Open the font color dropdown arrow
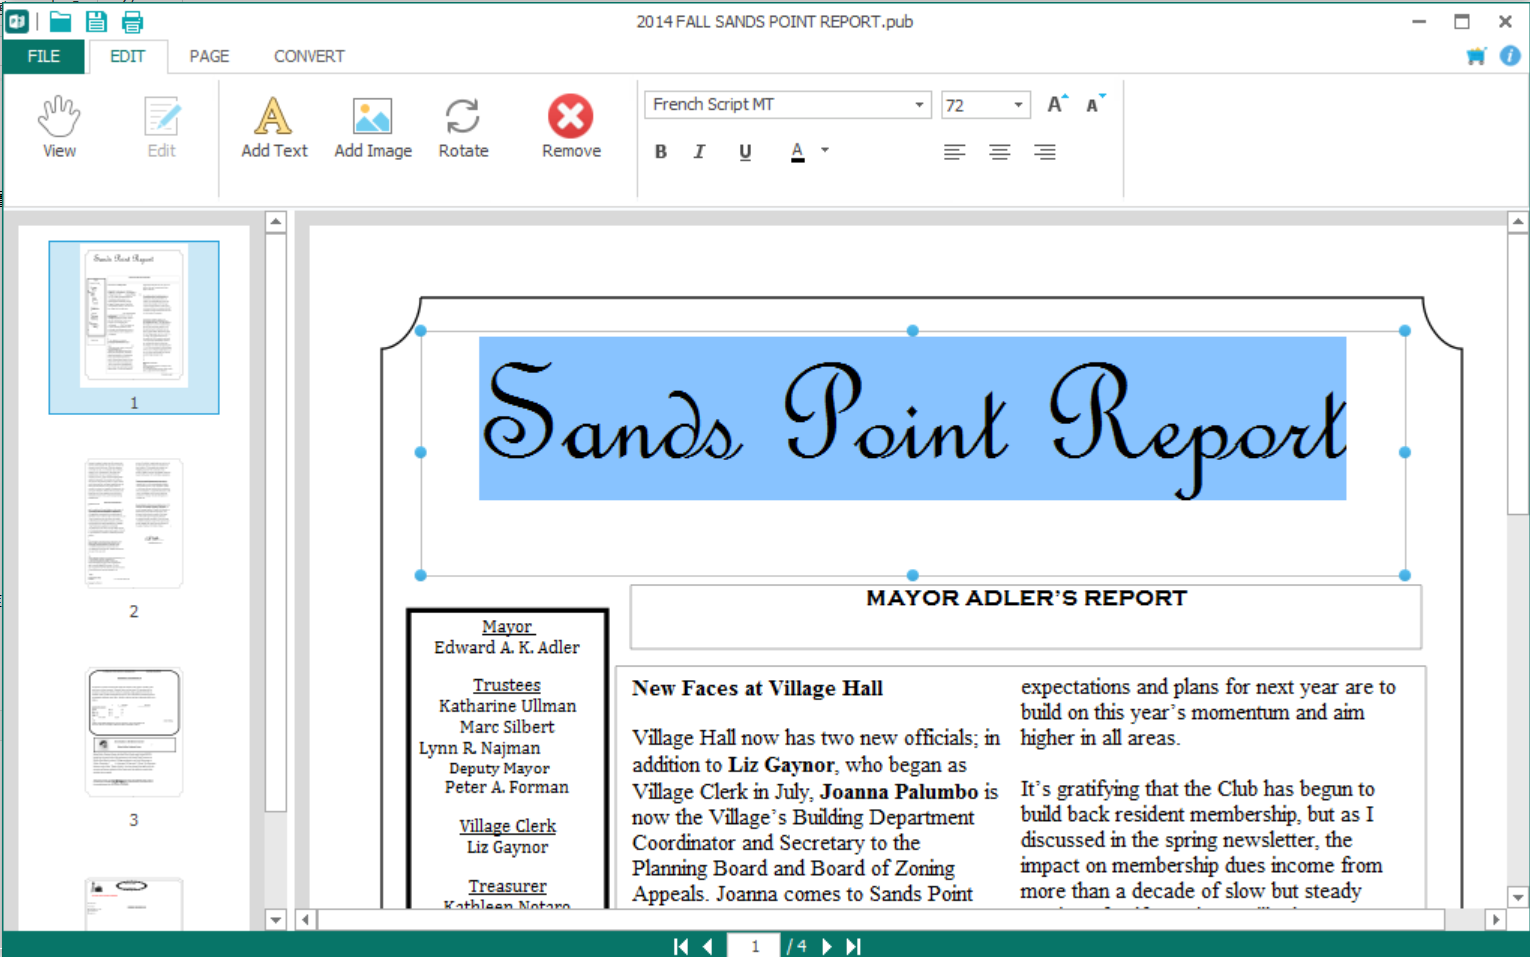The image size is (1530, 957). click(825, 151)
